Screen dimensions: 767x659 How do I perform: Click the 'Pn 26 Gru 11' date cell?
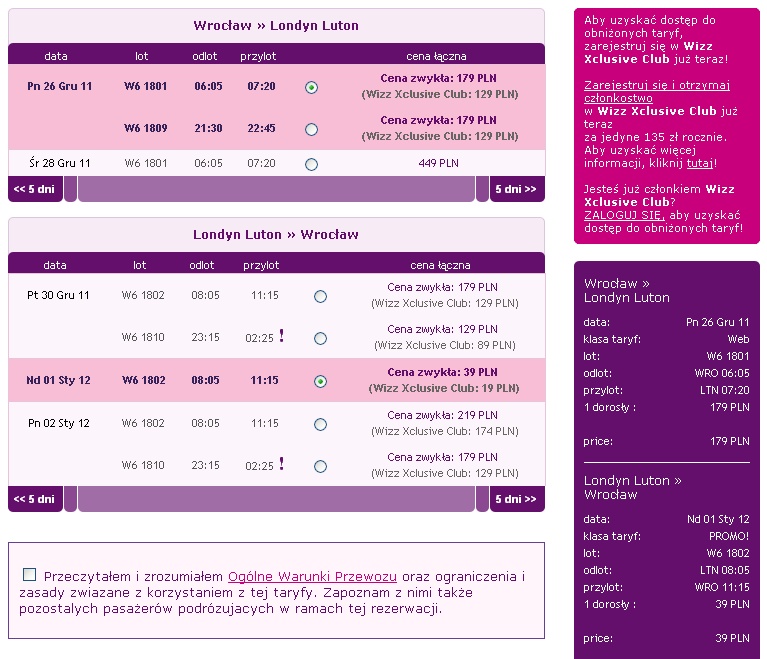(60, 86)
